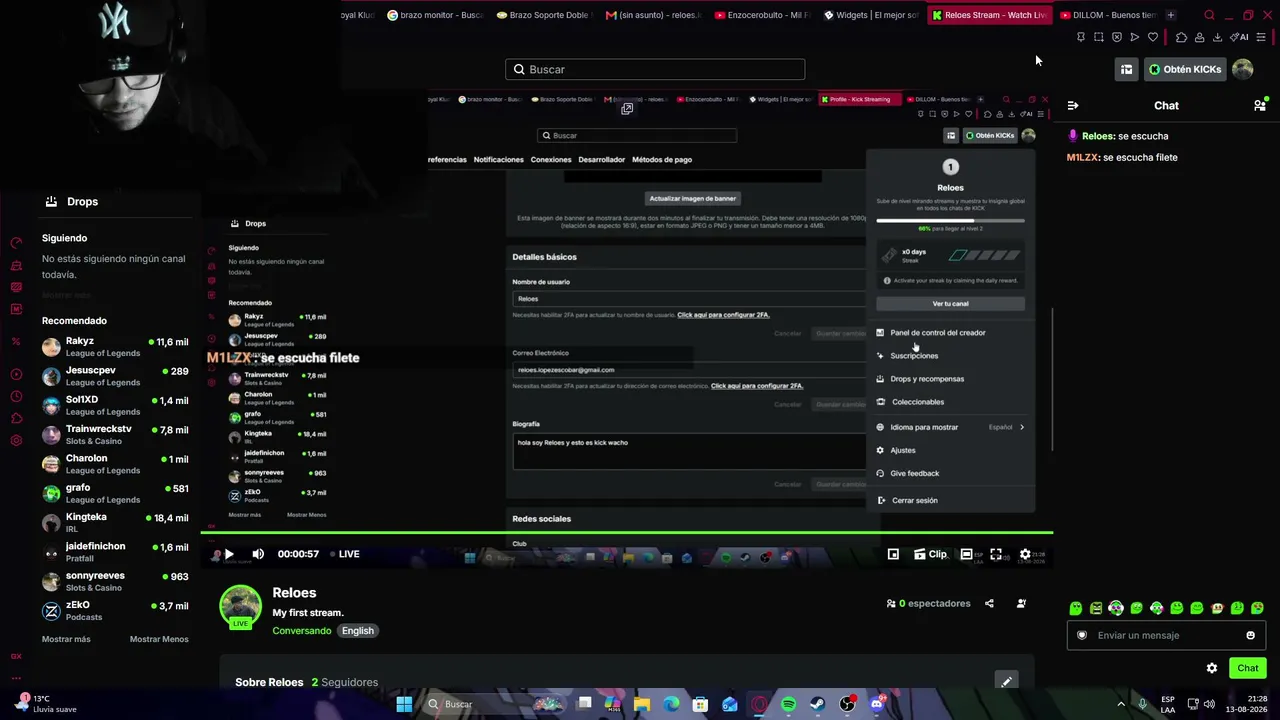Screen dimensions: 1280x720
Task: Open the browser extensions puzzle icon
Action: [x=1181, y=37]
